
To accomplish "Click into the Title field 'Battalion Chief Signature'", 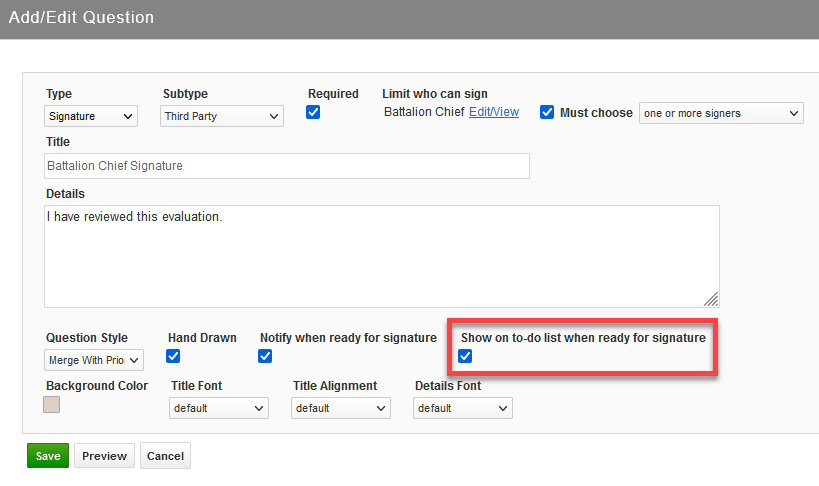I will click(287, 166).
